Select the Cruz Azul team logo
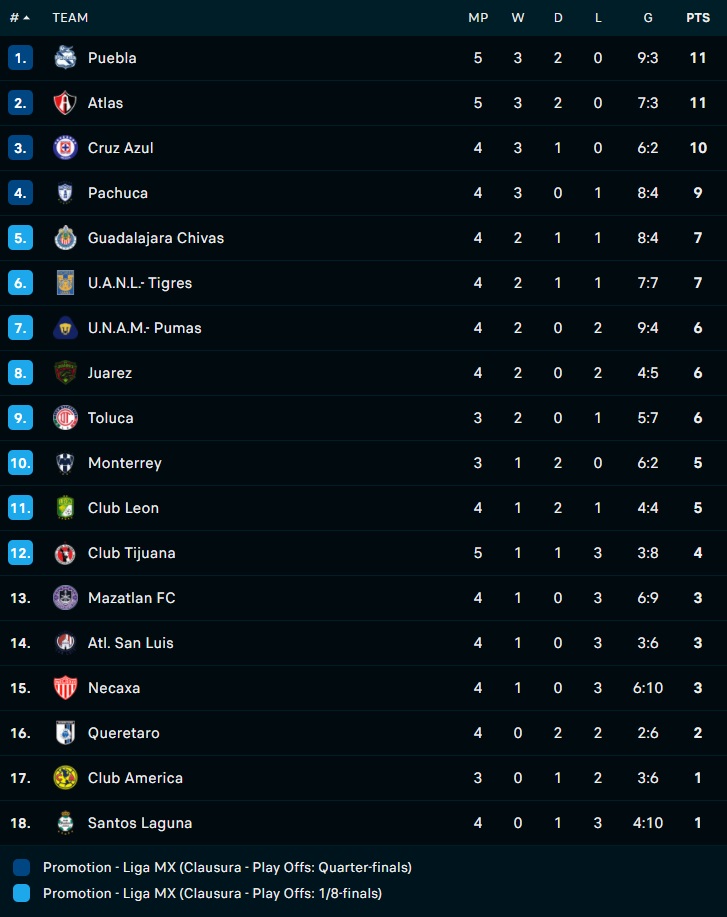The height and width of the screenshot is (917, 727). (x=64, y=148)
